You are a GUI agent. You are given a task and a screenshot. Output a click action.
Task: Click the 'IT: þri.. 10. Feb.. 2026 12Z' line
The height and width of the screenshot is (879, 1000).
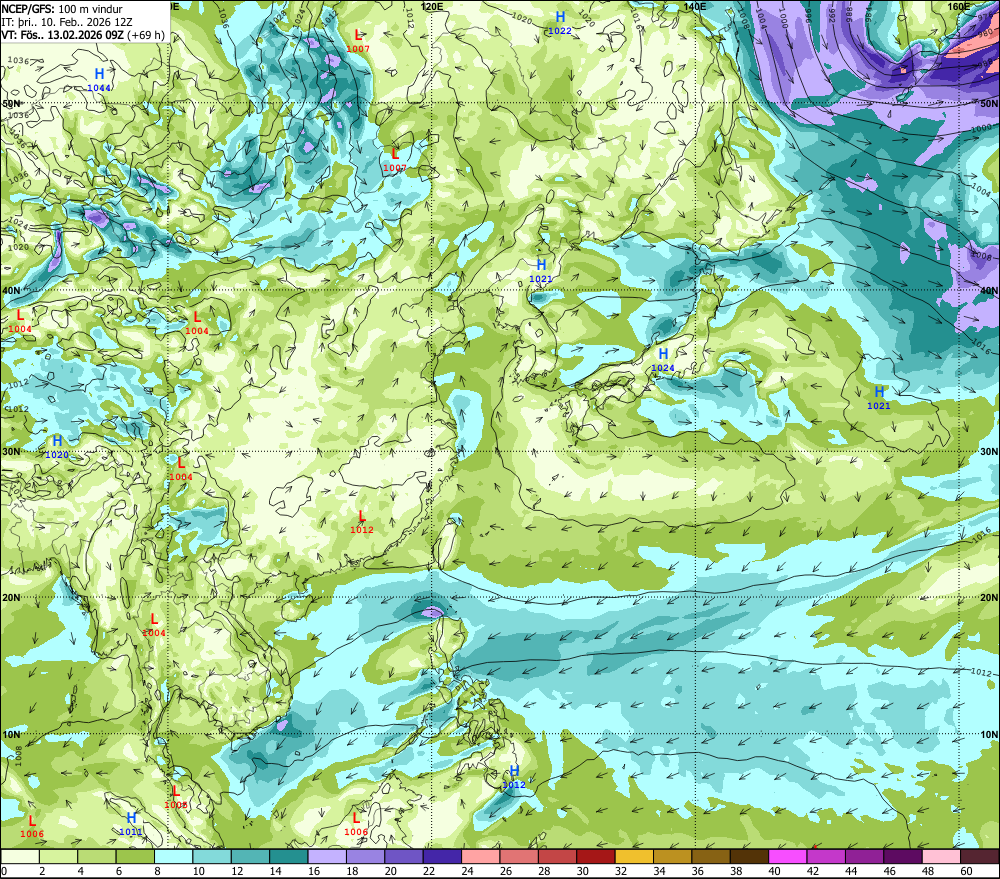(x=67, y=22)
